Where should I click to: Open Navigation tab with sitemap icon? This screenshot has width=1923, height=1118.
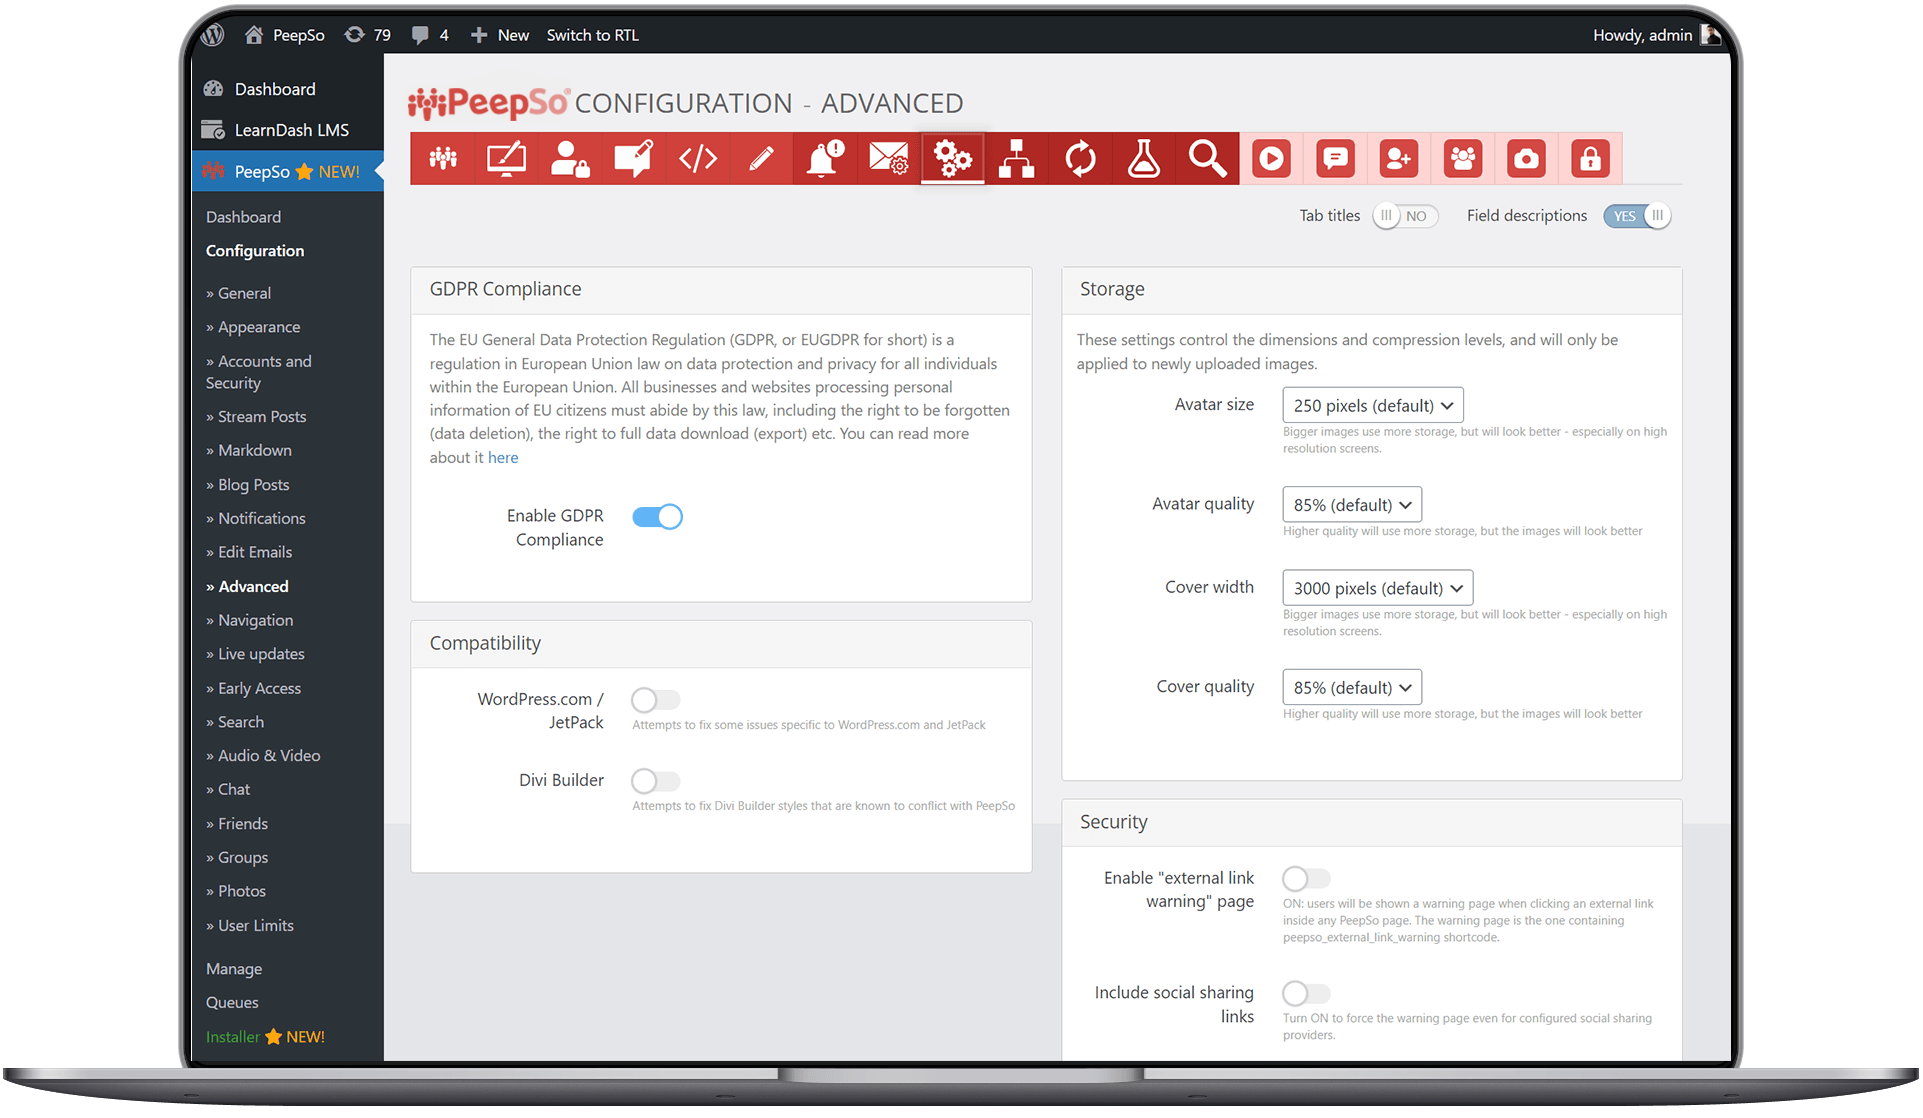point(1016,159)
